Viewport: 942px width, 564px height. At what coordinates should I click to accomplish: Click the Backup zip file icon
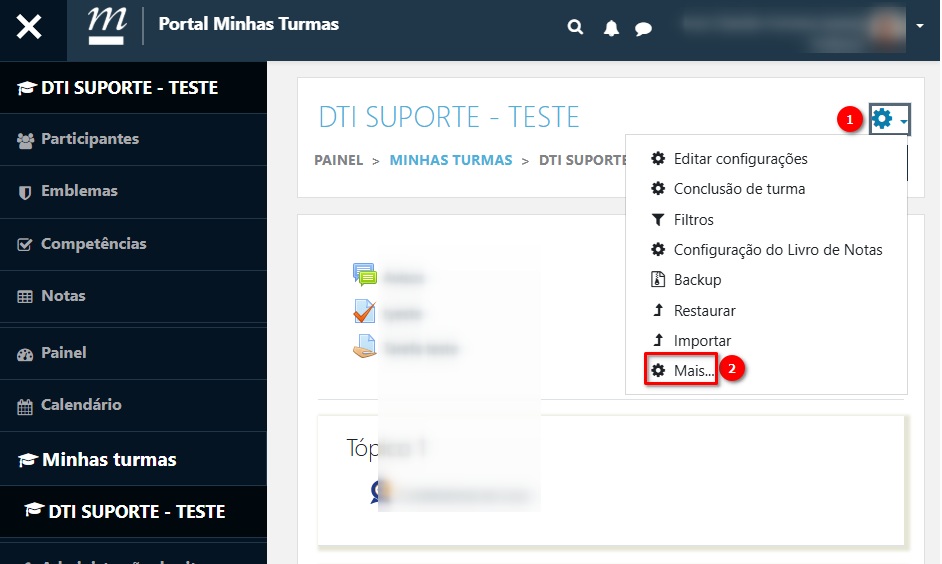[x=658, y=279]
